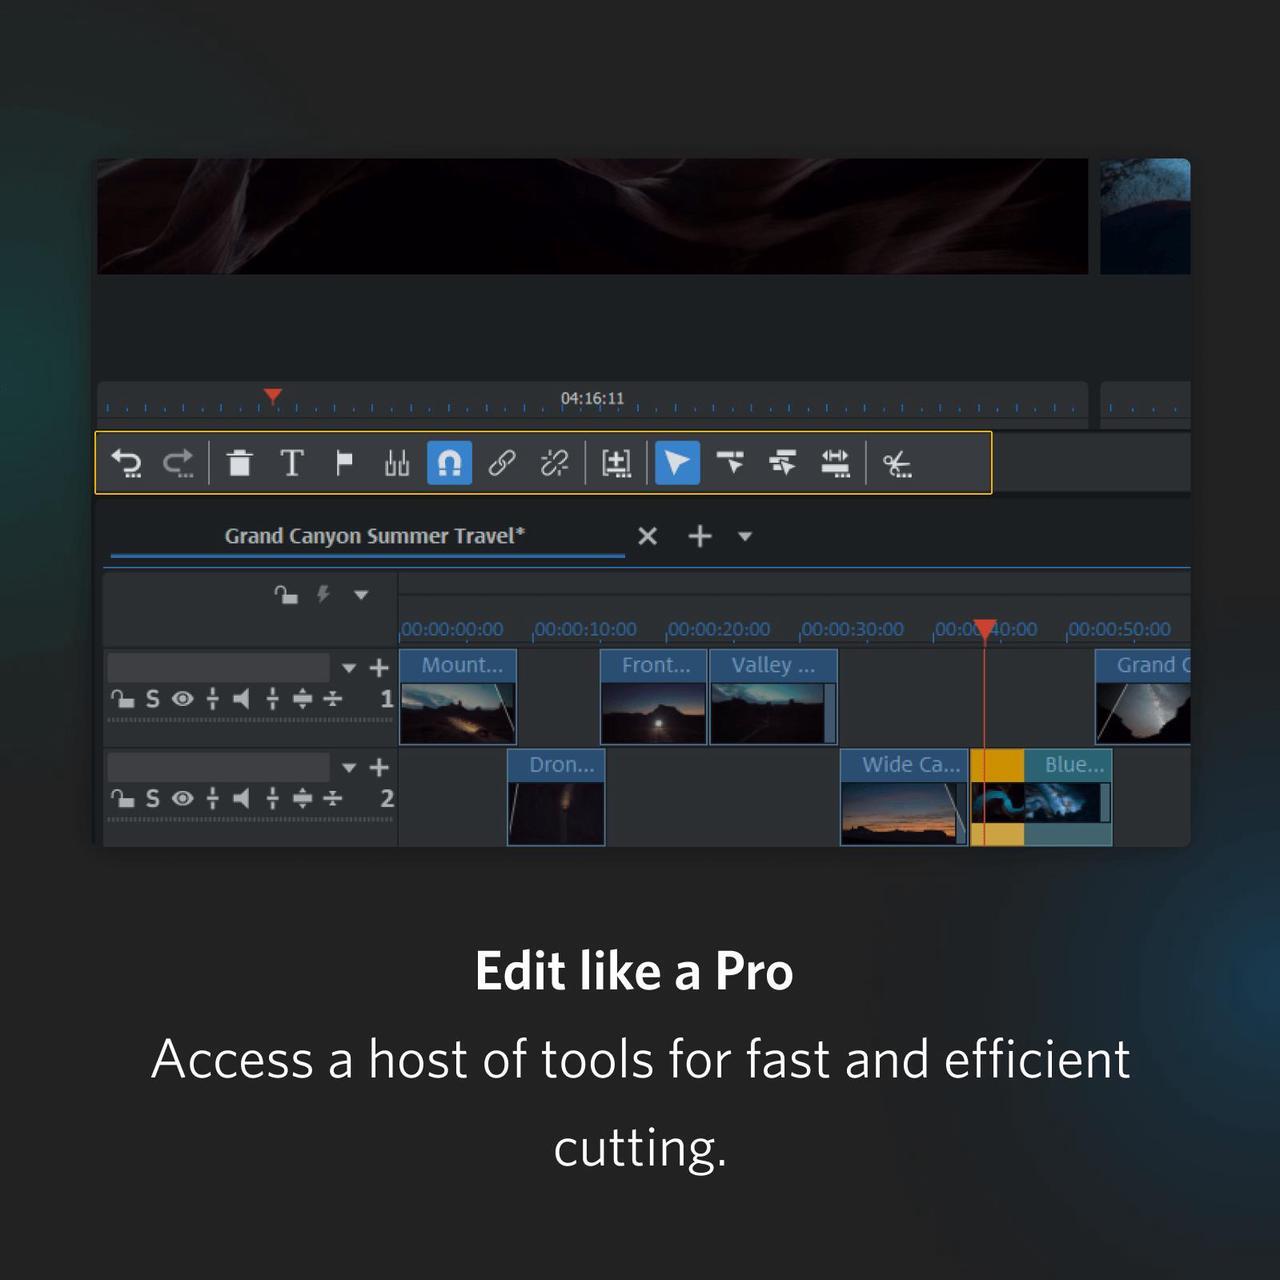Open the audio mixer faders icon
1280x1280 pixels.
pyautogui.click(x=397, y=463)
